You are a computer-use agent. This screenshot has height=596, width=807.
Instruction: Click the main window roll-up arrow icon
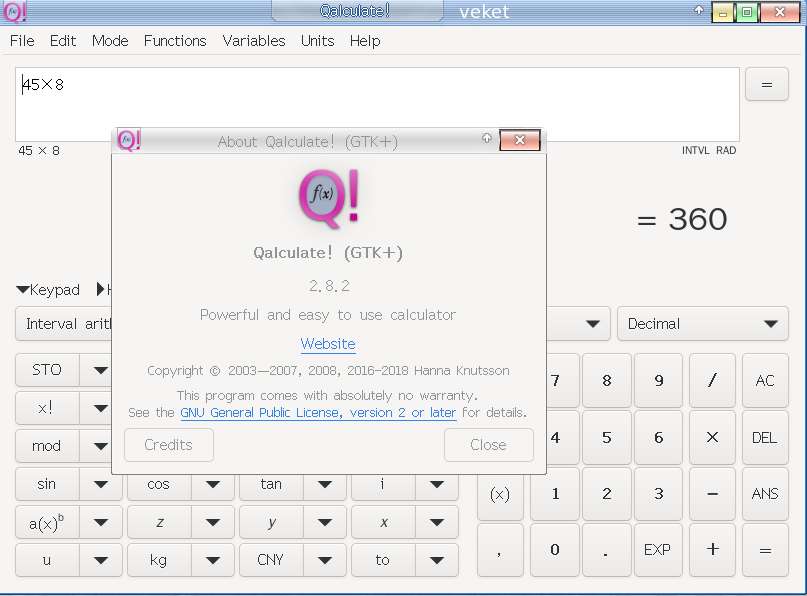(x=699, y=10)
